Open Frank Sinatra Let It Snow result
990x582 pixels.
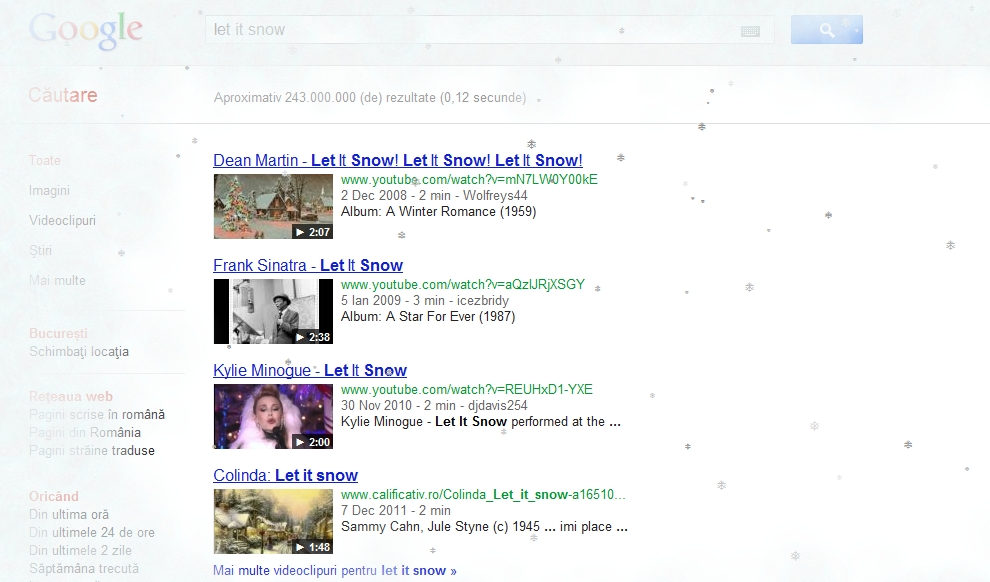308,265
